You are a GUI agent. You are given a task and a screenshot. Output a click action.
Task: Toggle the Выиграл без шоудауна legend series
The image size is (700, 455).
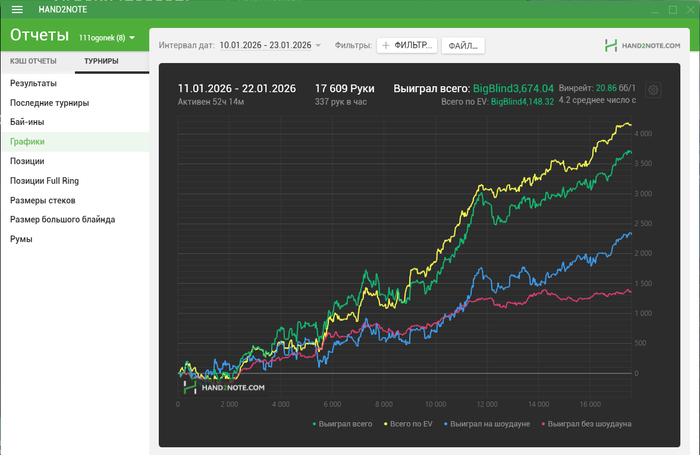[587, 424]
